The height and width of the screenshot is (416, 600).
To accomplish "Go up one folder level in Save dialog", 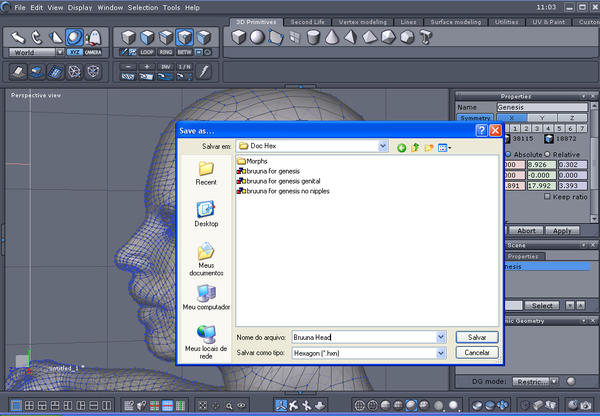I will pyautogui.click(x=415, y=147).
